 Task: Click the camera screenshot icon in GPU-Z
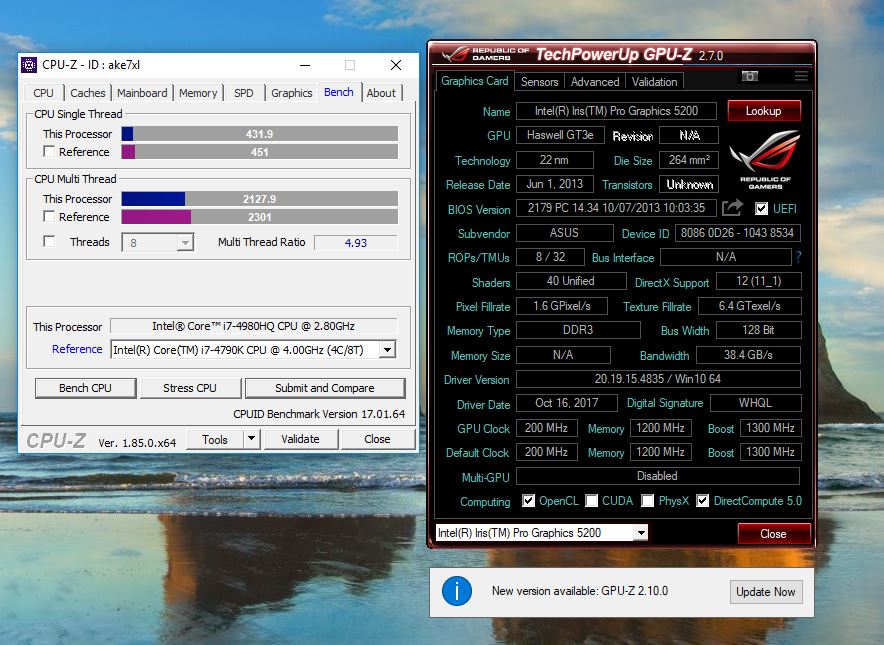(x=749, y=75)
